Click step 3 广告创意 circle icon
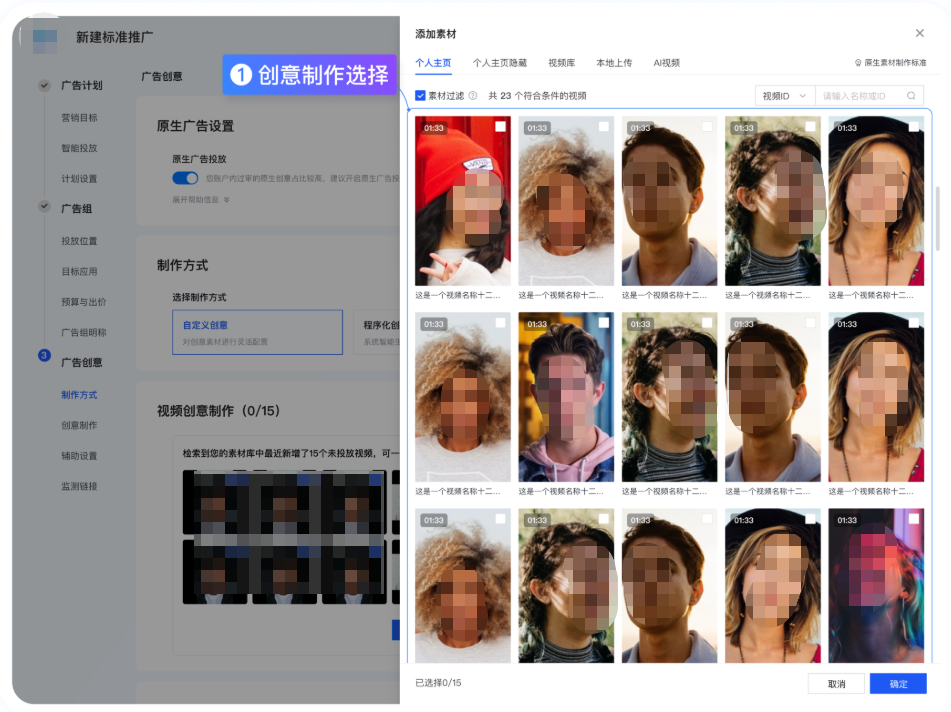 click(44, 355)
